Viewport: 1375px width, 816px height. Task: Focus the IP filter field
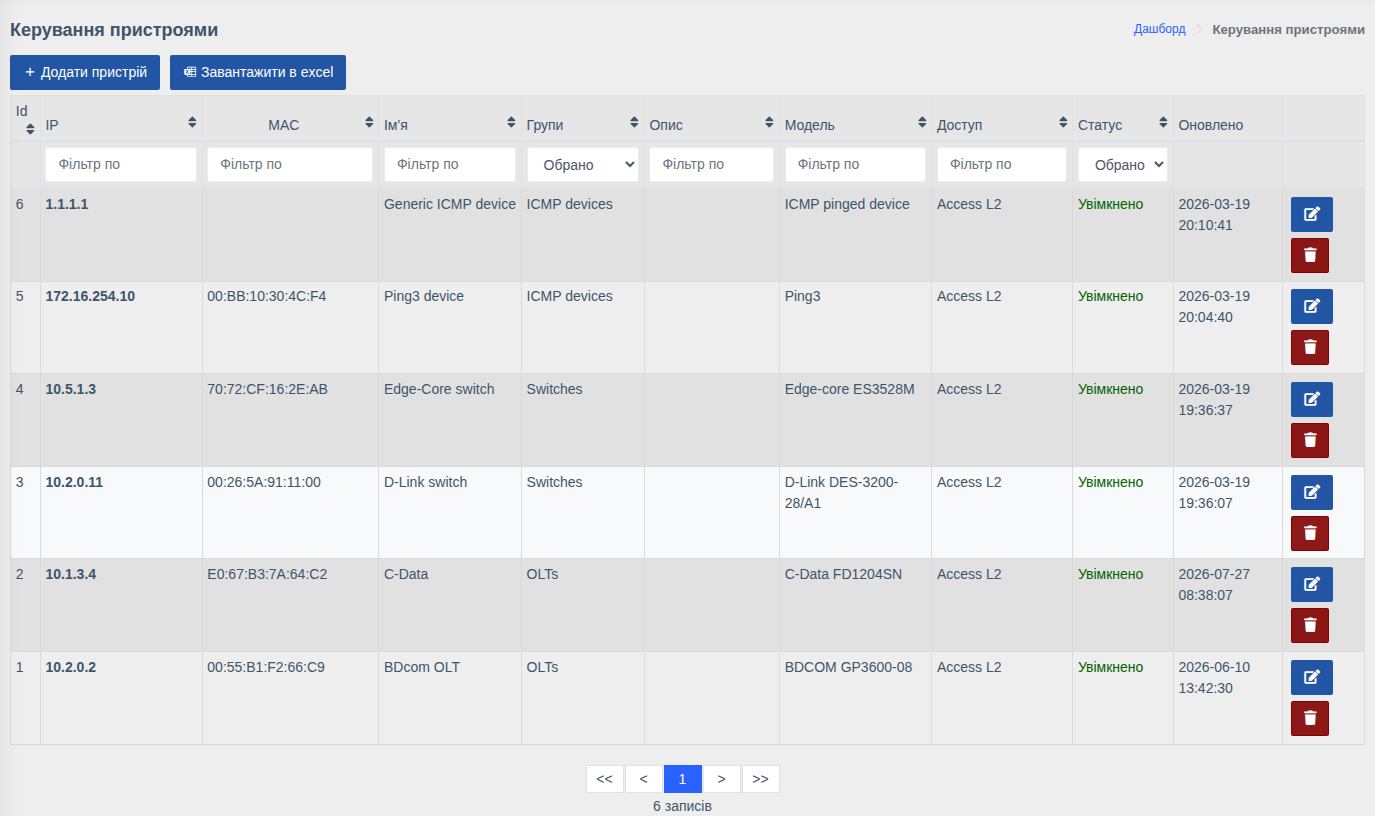tap(121, 164)
